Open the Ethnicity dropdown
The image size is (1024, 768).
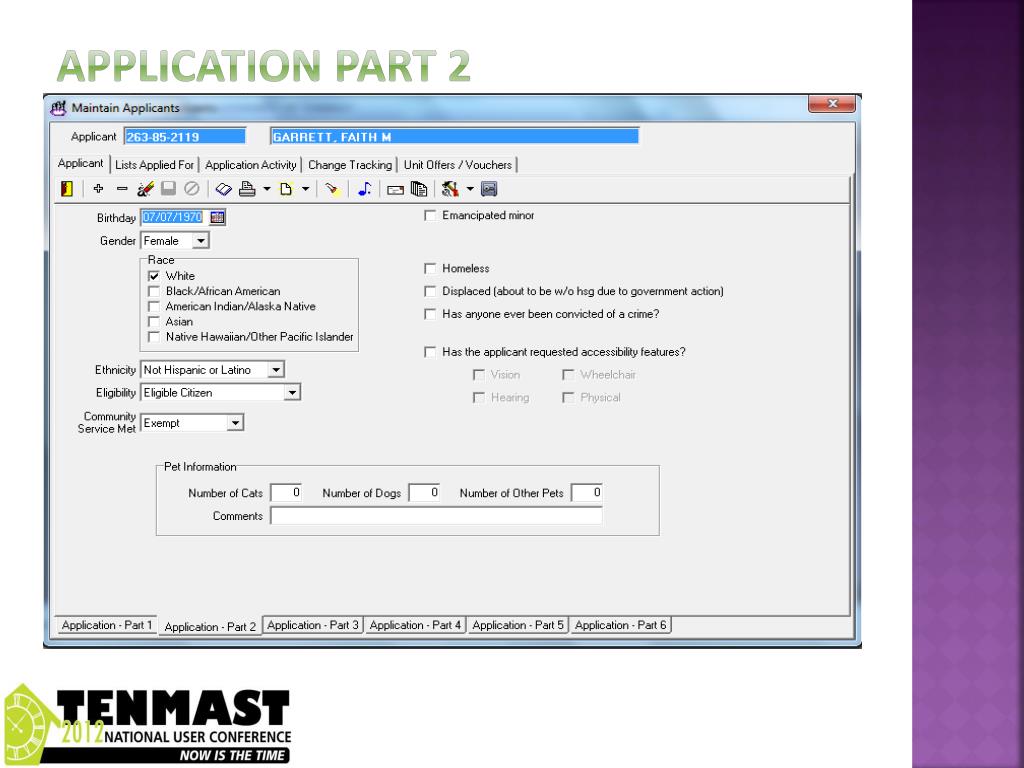click(x=276, y=370)
